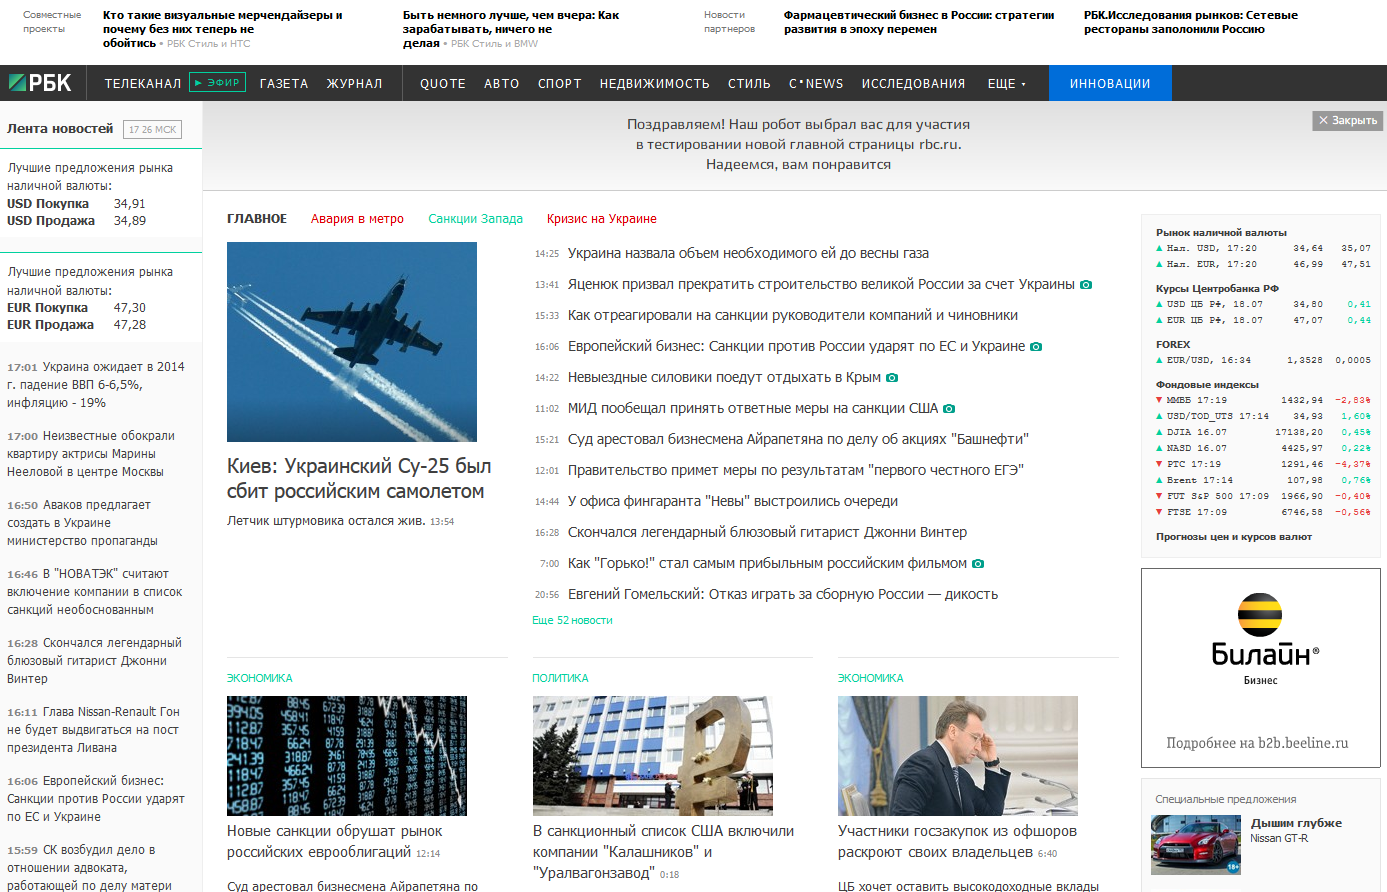1387x892 pixels.
Task: Open camera icon near "Европейский бизнес" headline
Action: 1035,345
